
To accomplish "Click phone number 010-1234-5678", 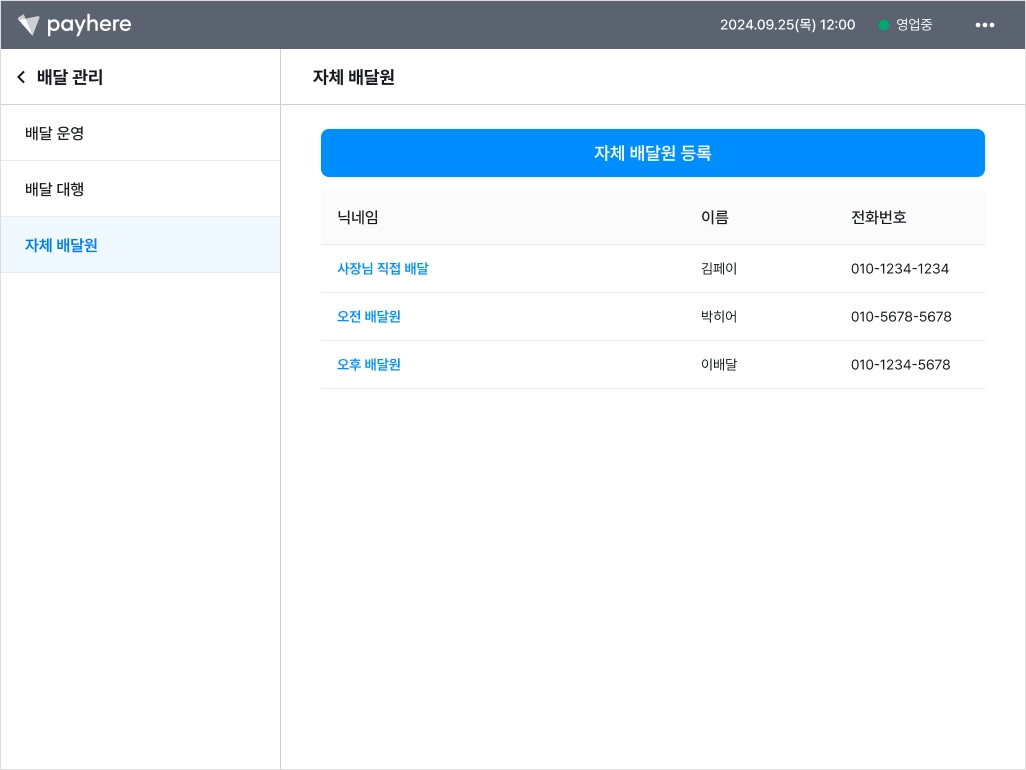I will pyautogui.click(x=900, y=364).
